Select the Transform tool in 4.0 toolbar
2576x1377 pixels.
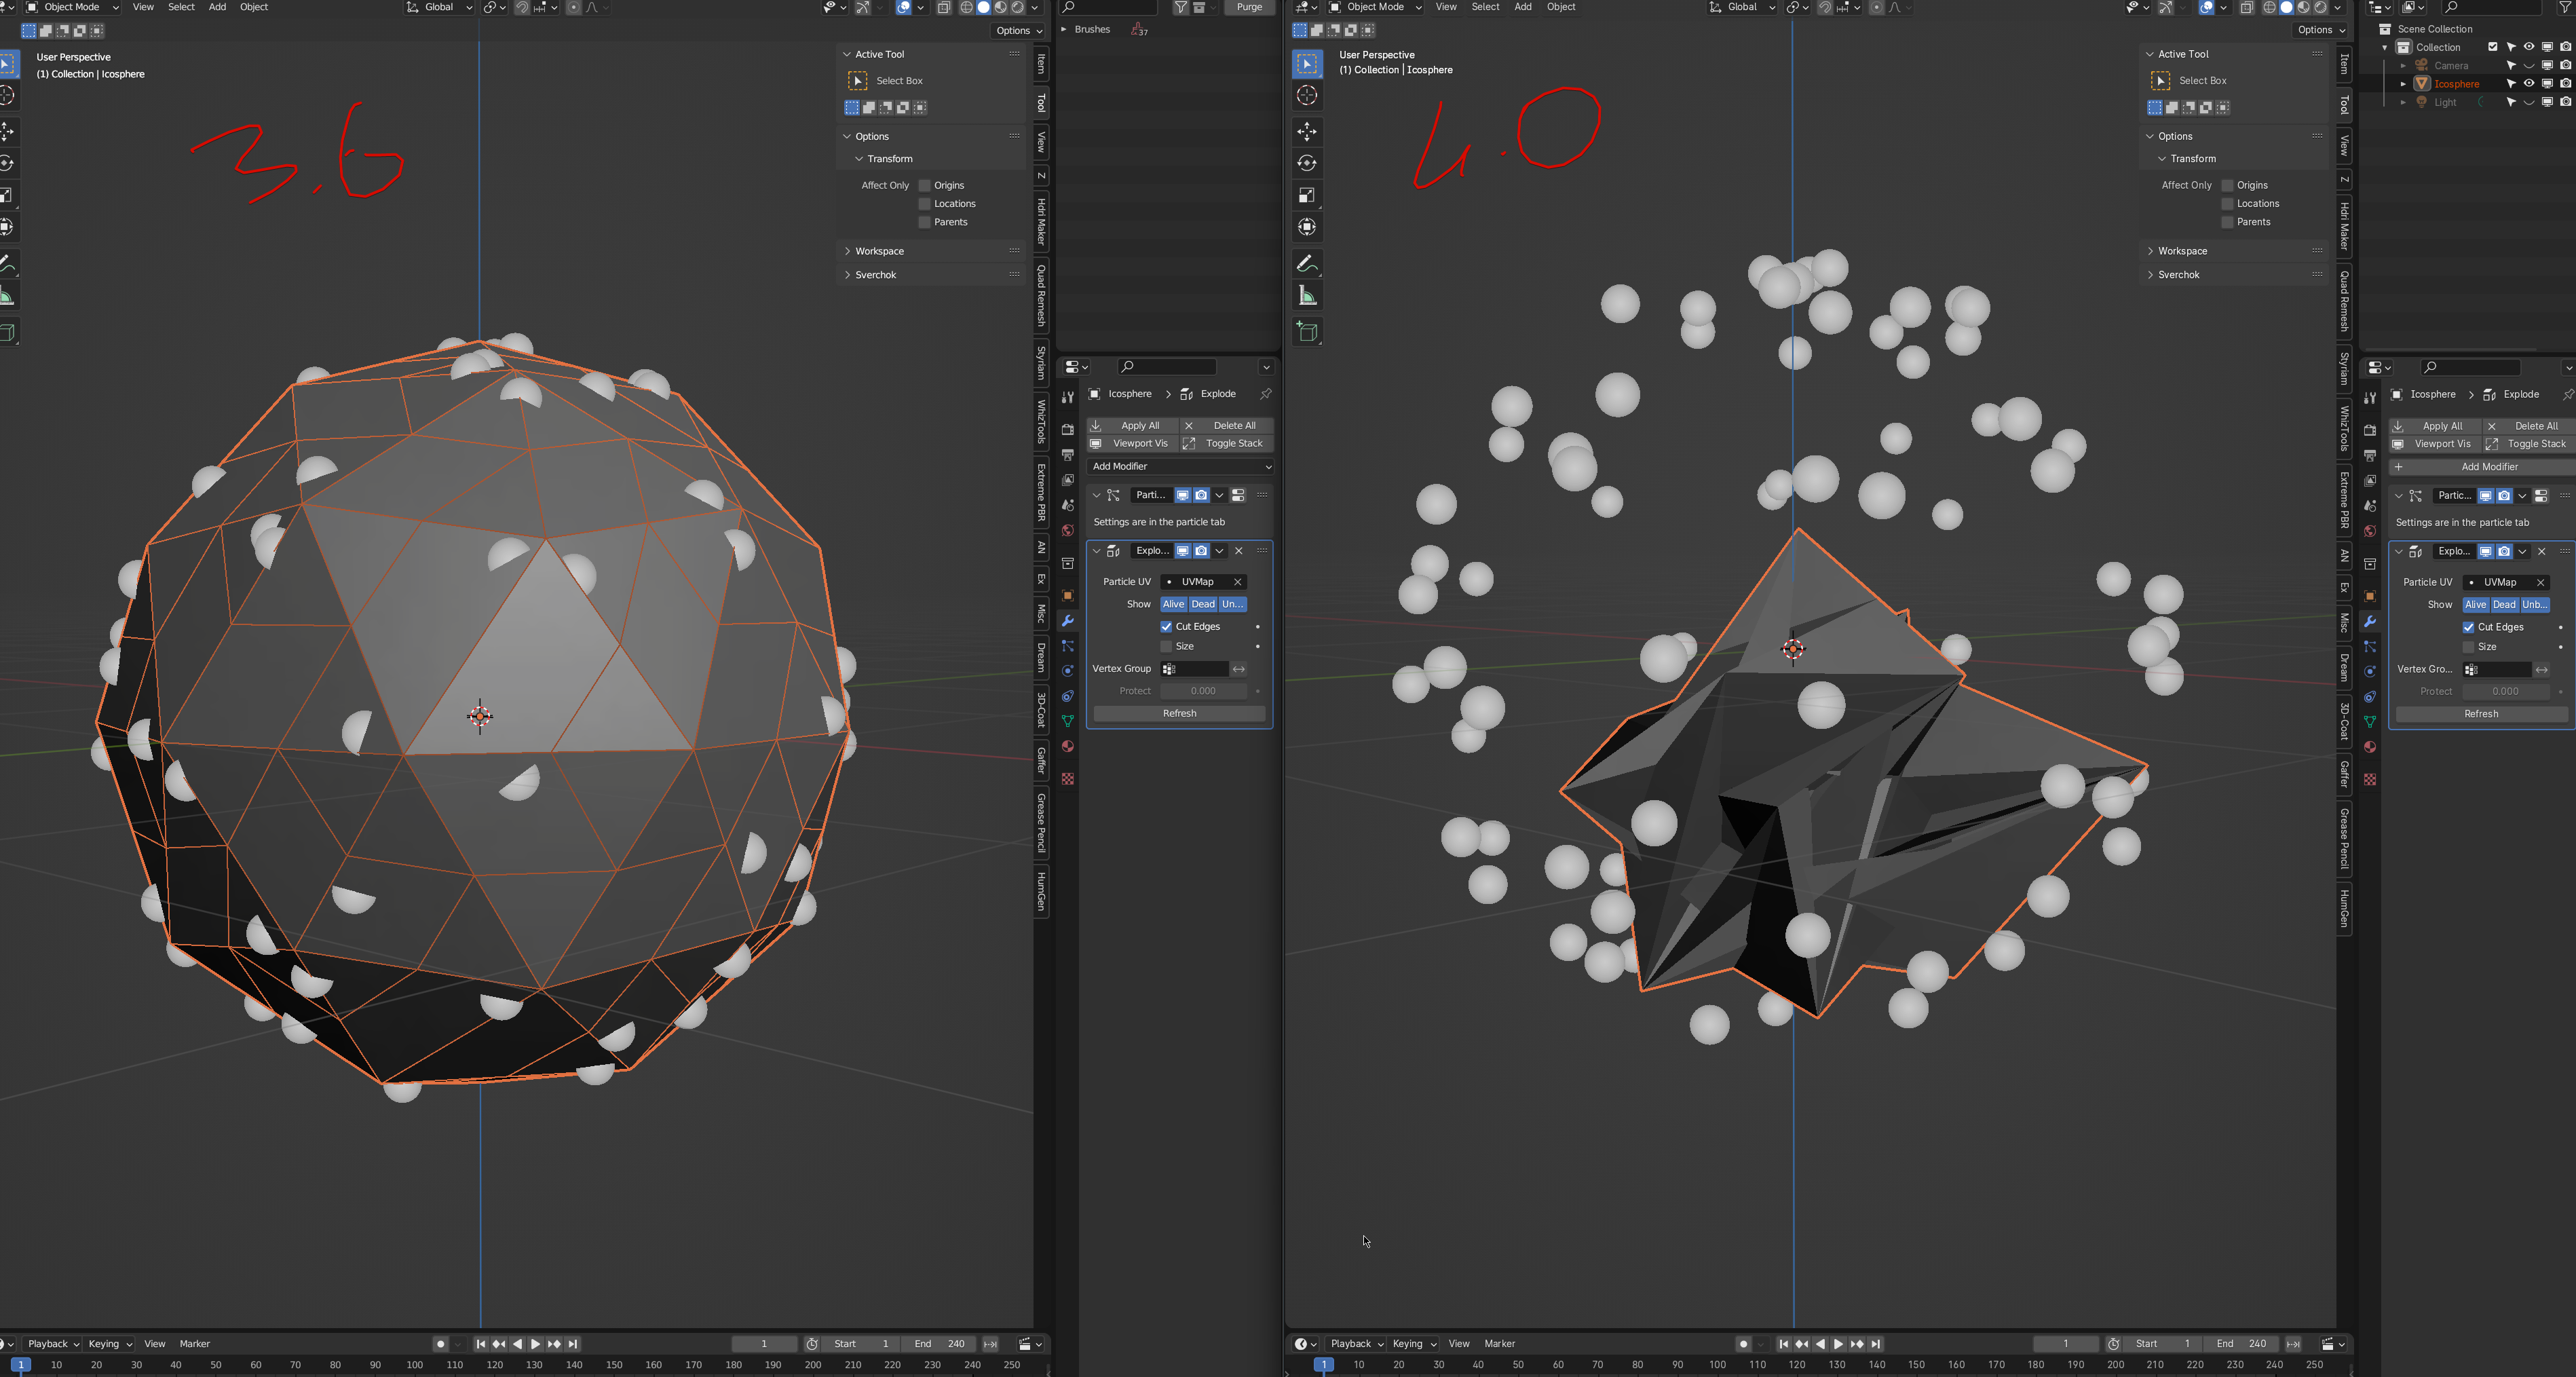1307,227
